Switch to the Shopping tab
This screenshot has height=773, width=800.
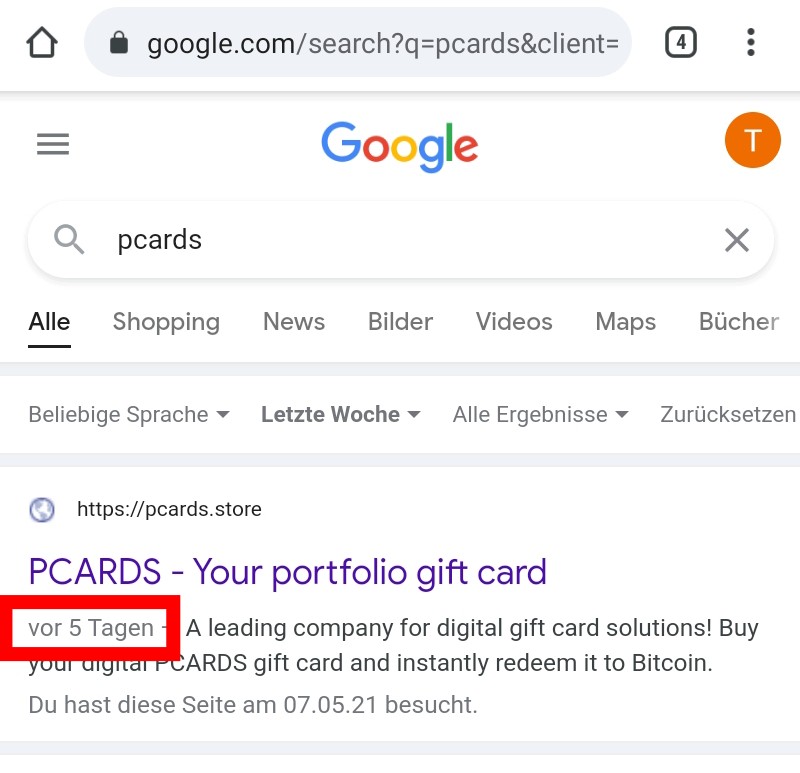click(166, 322)
